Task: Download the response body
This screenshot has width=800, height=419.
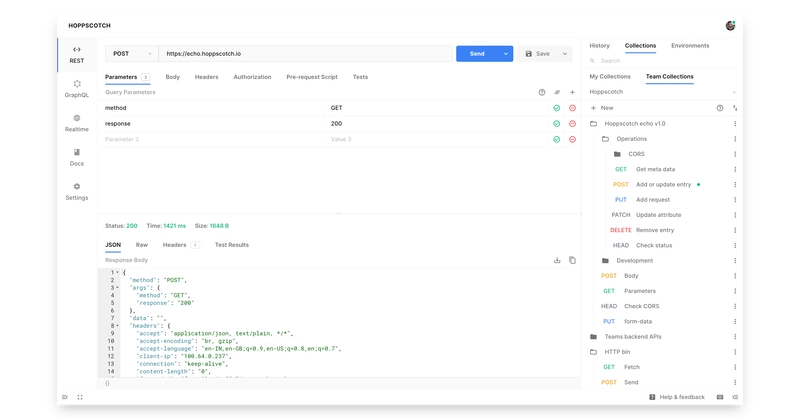Action: [557, 260]
